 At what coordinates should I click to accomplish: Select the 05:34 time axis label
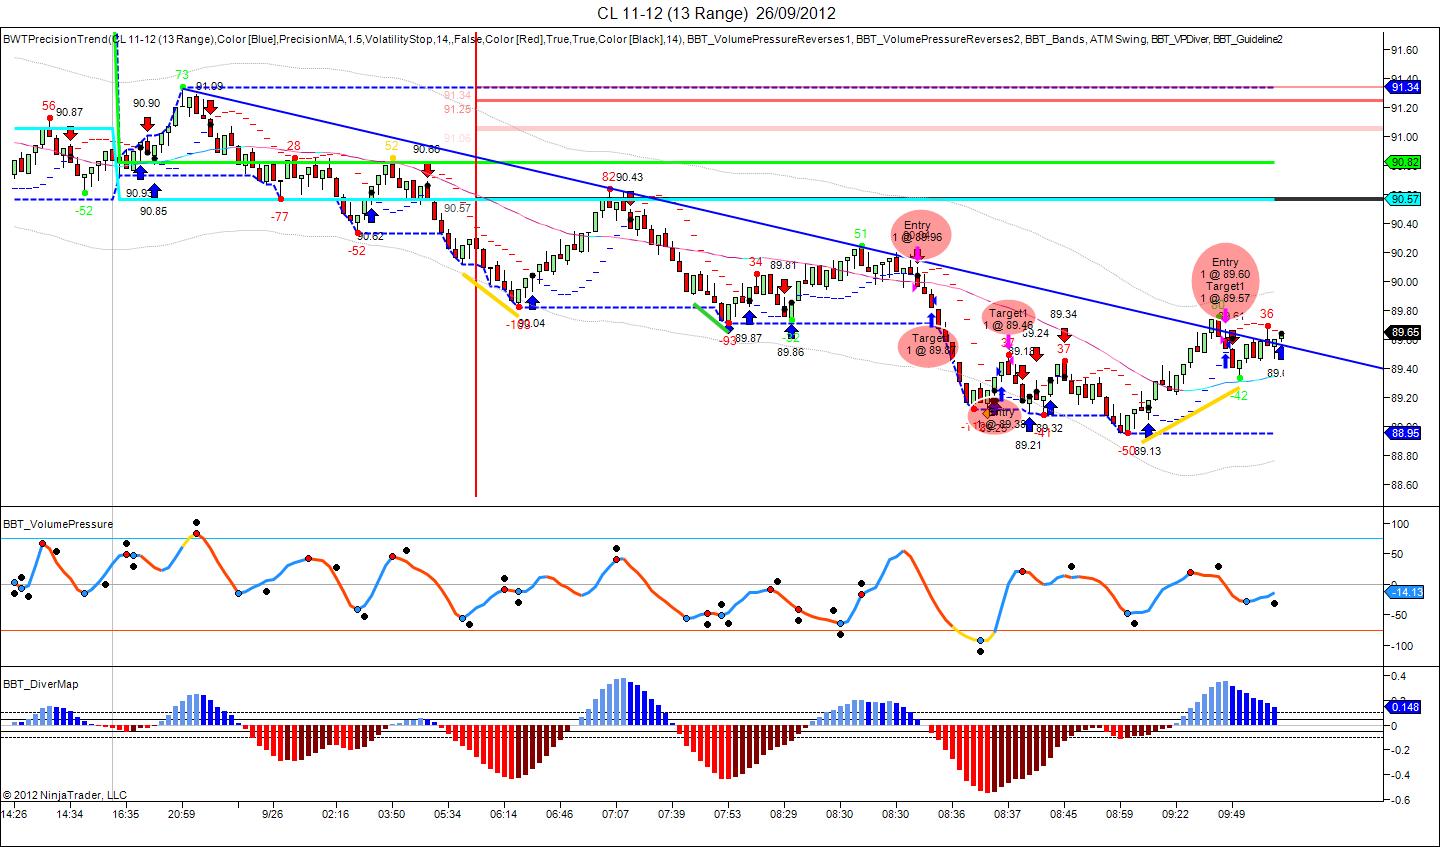(448, 814)
